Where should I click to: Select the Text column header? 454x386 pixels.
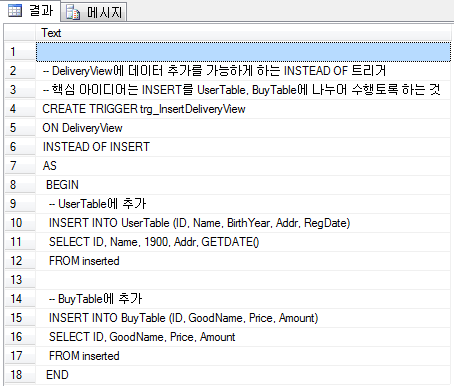click(243, 33)
